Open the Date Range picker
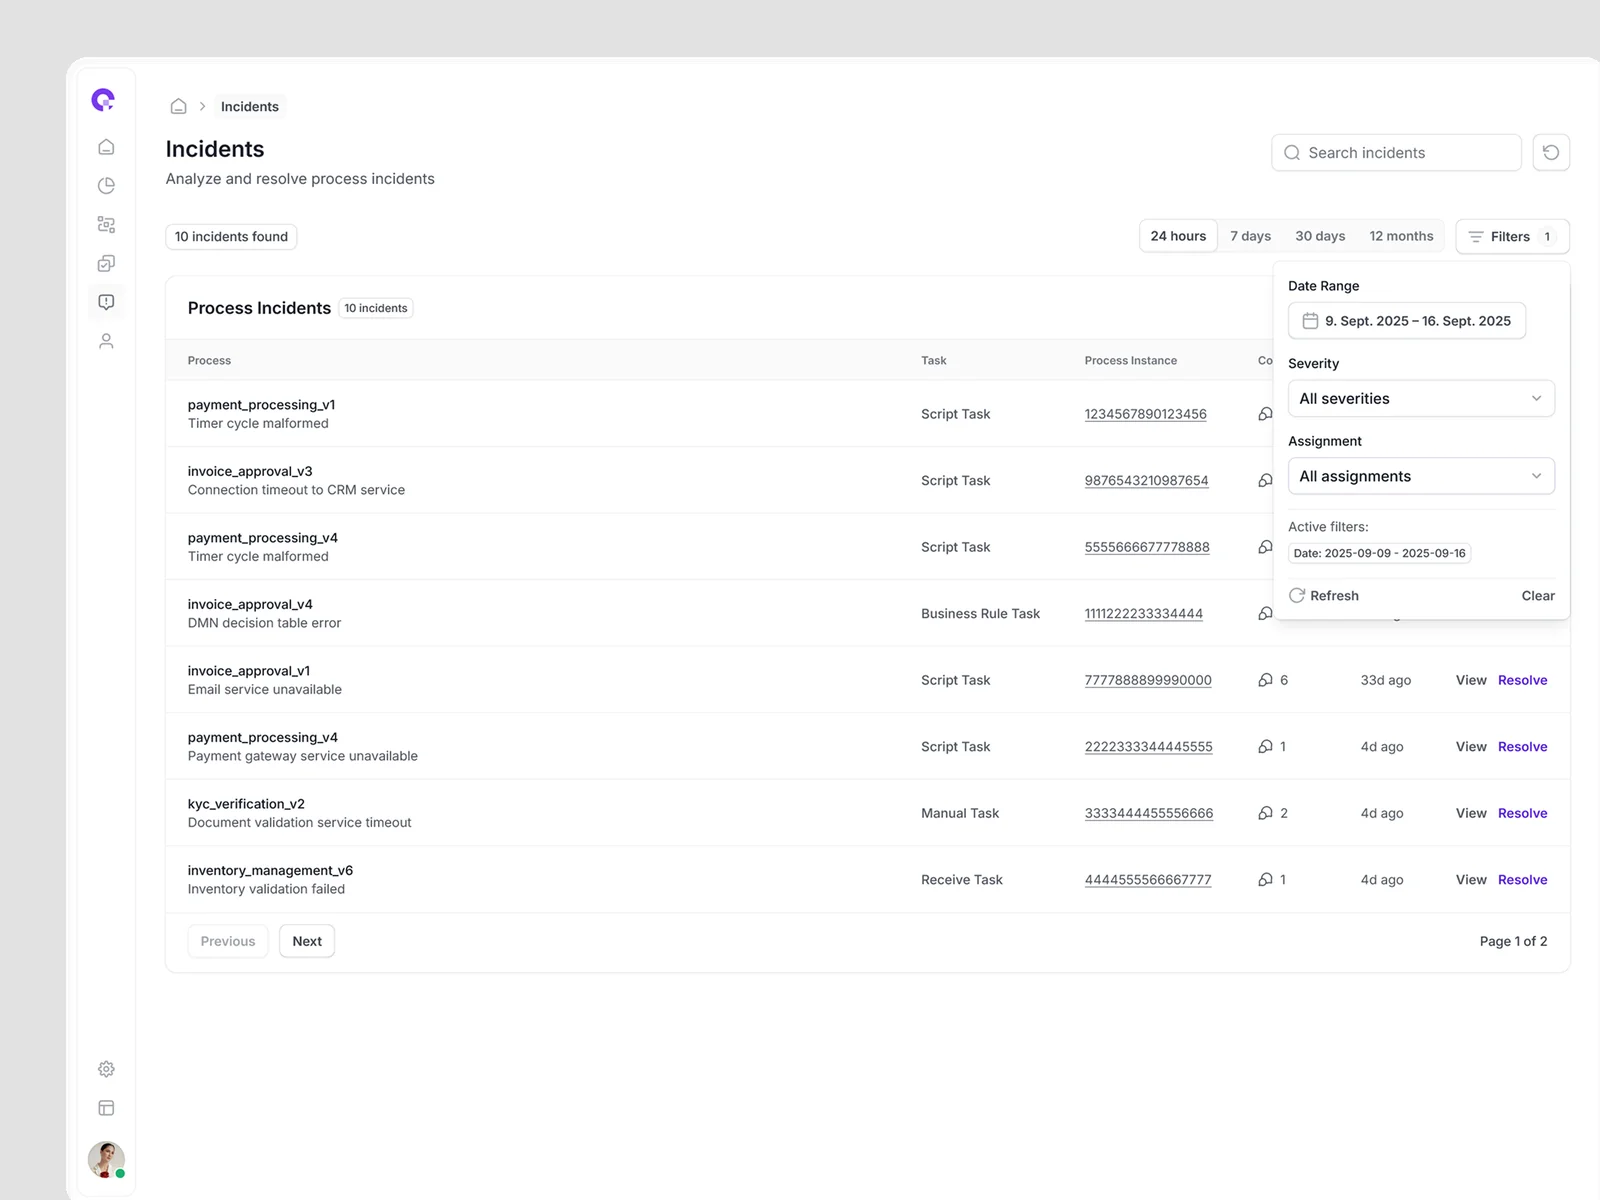The image size is (1600, 1200). (x=1406, y=321)
